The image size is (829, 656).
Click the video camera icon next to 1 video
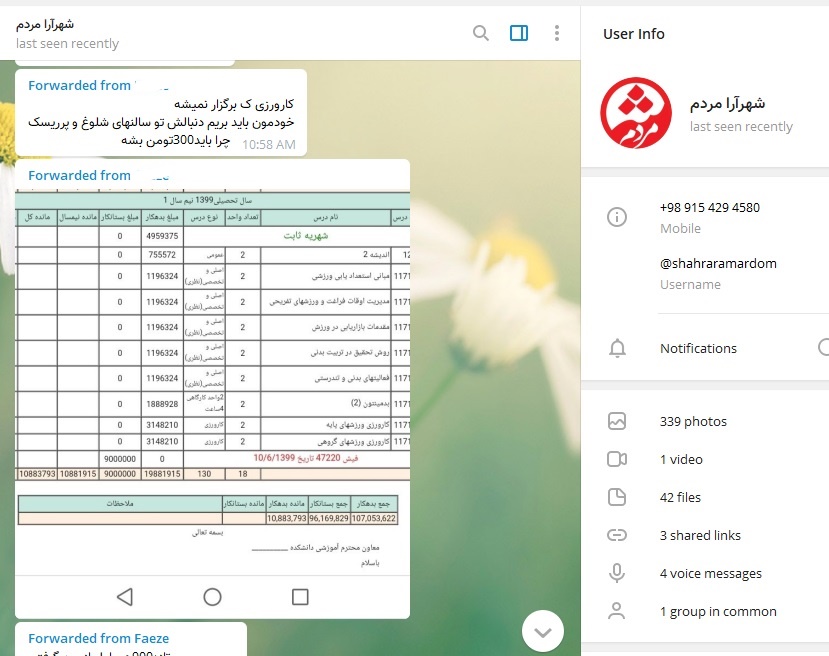click(617, 459)
